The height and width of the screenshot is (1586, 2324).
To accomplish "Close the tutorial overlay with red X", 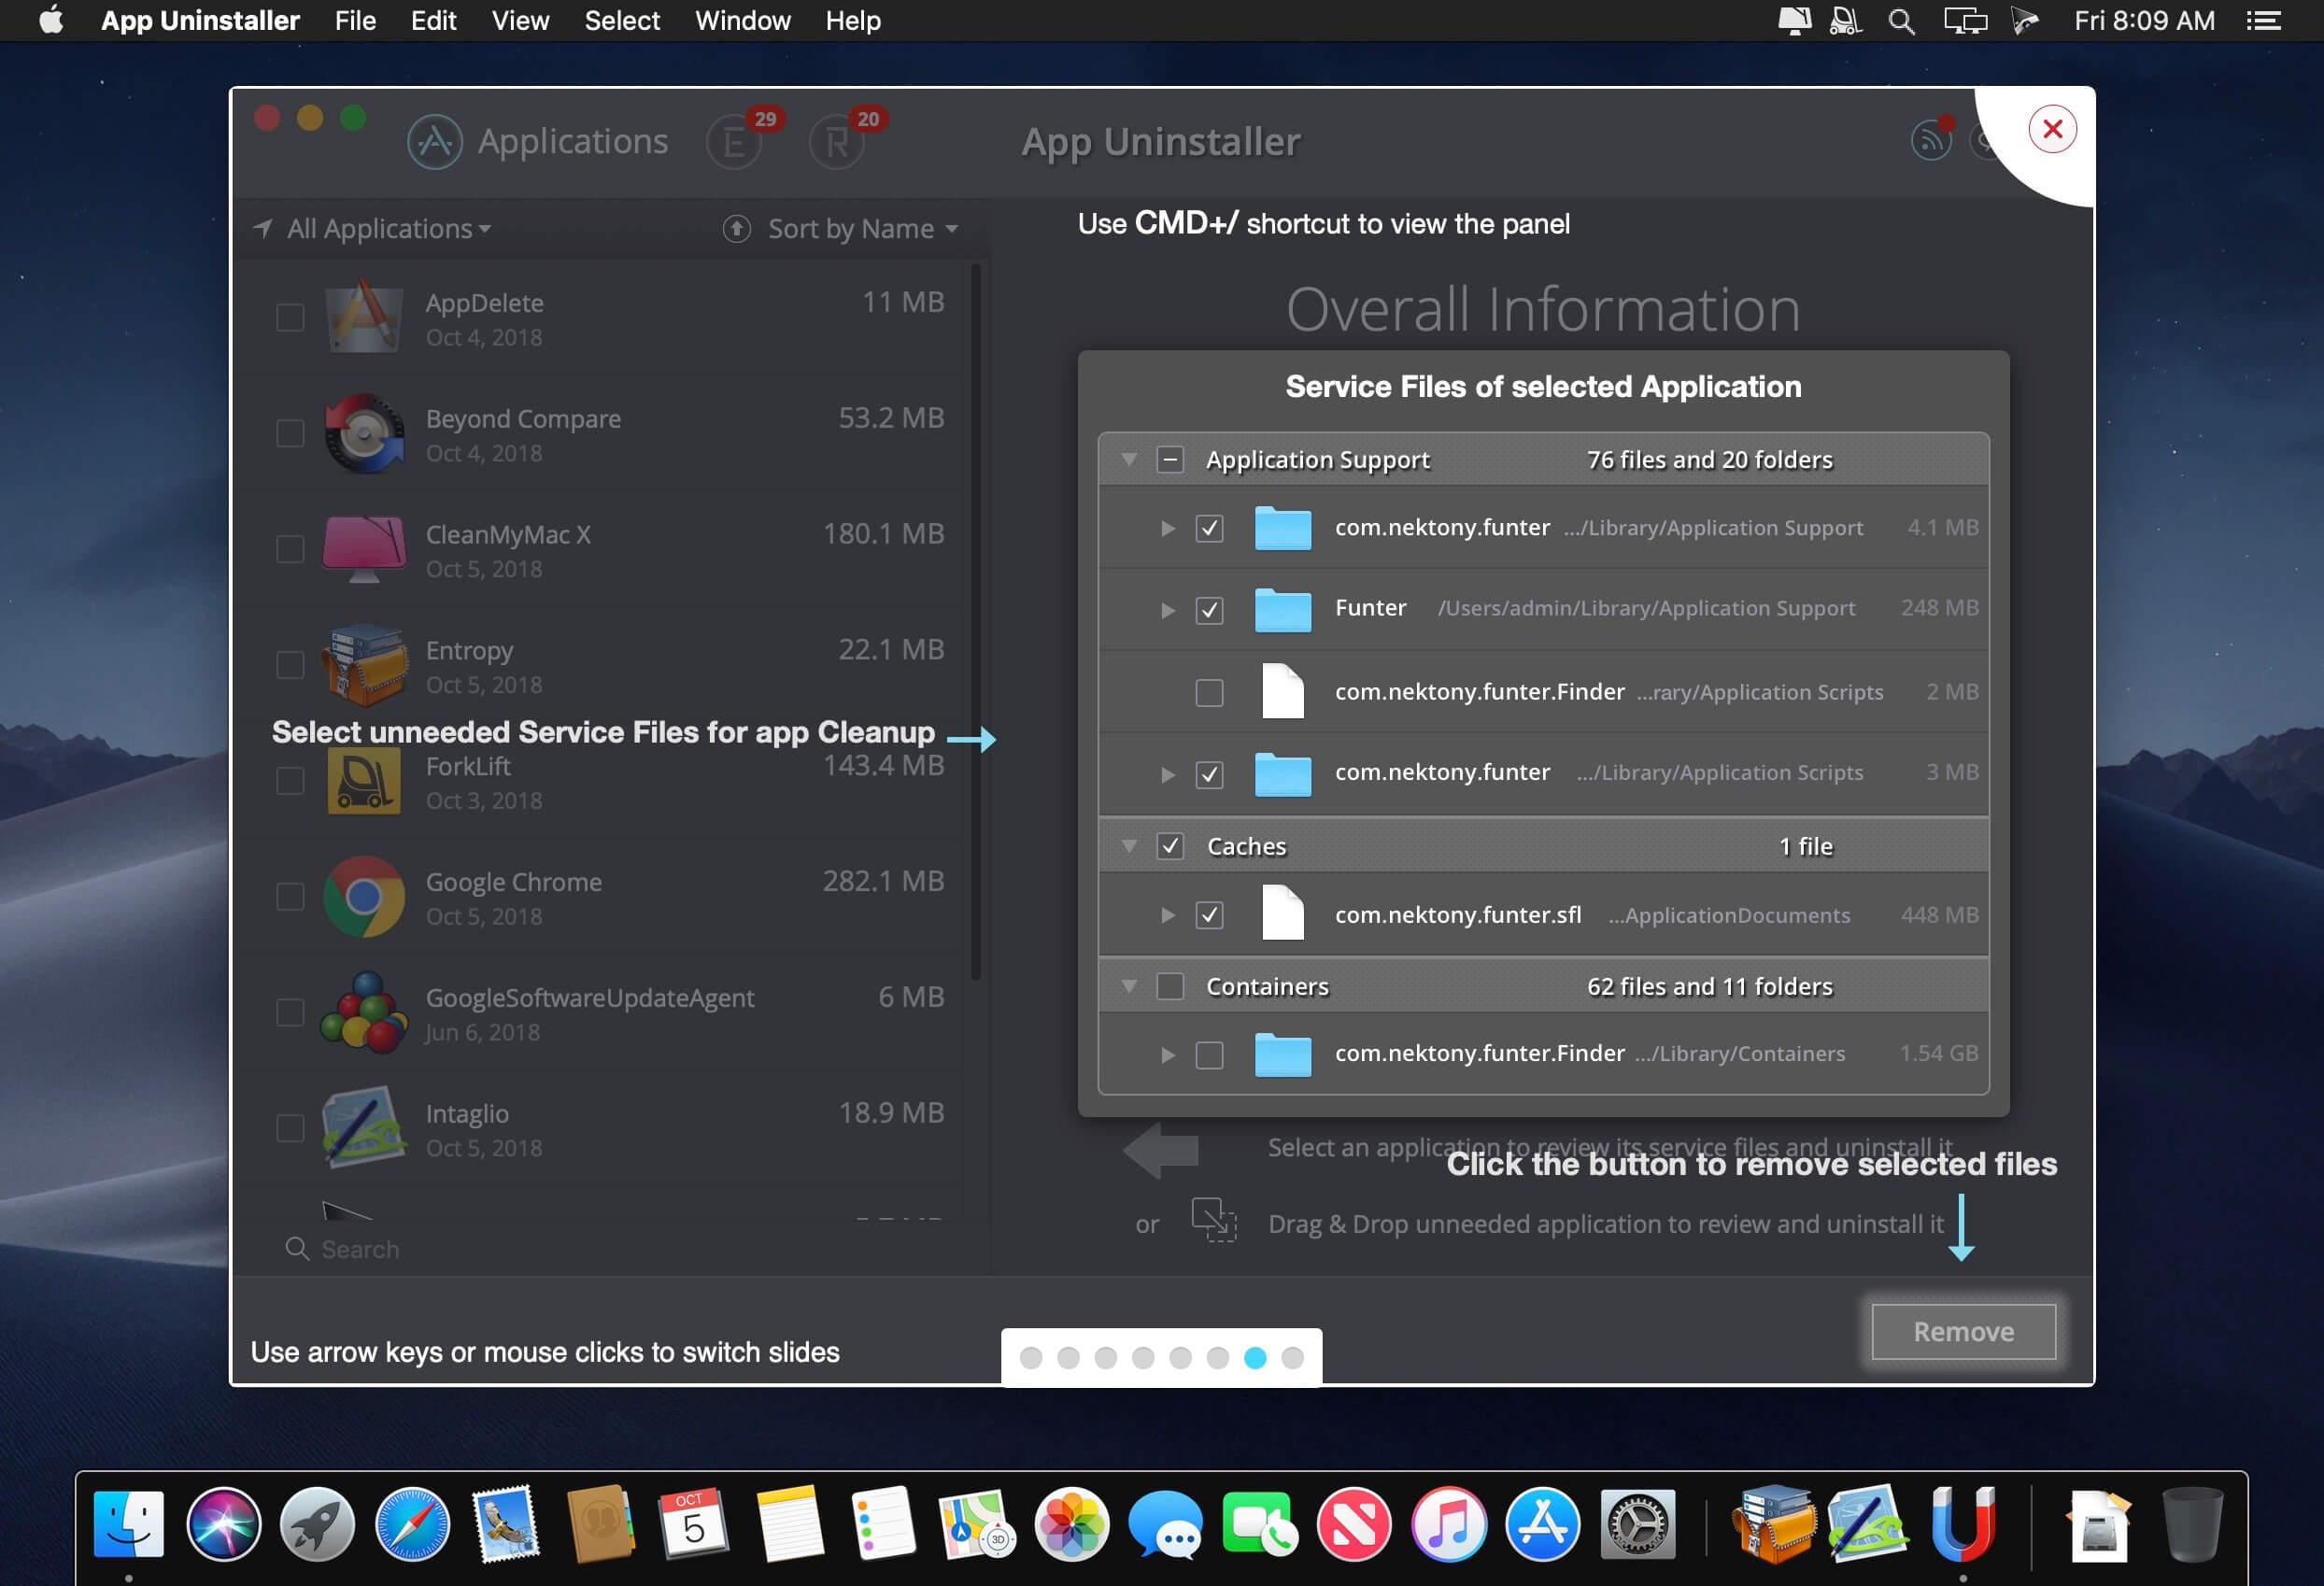I will click(x=2052, y=129).
